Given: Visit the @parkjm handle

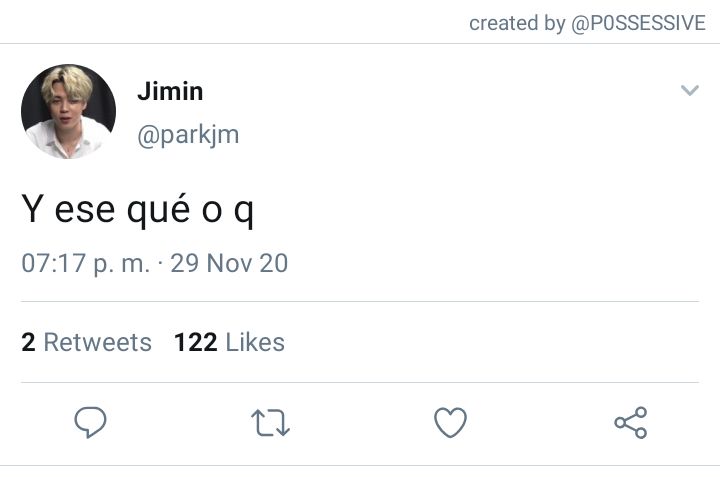Looking at the screenshot, I should coord(188,135).
